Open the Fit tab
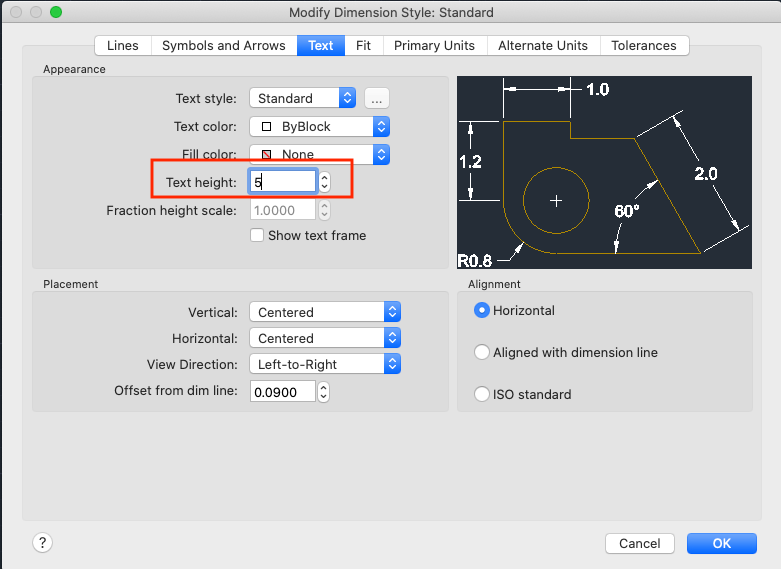This screenshot has width=781, height=569. pyautogui.click(x=364, y=45)
